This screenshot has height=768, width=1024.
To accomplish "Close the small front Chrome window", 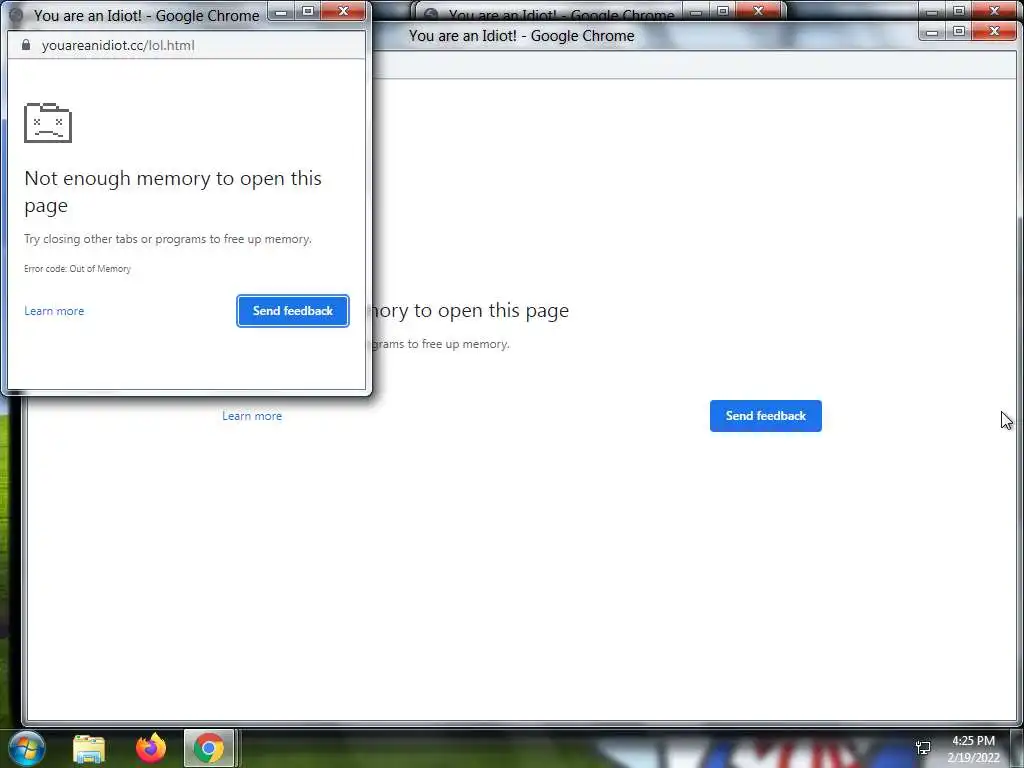I will (x=344, y=12).
